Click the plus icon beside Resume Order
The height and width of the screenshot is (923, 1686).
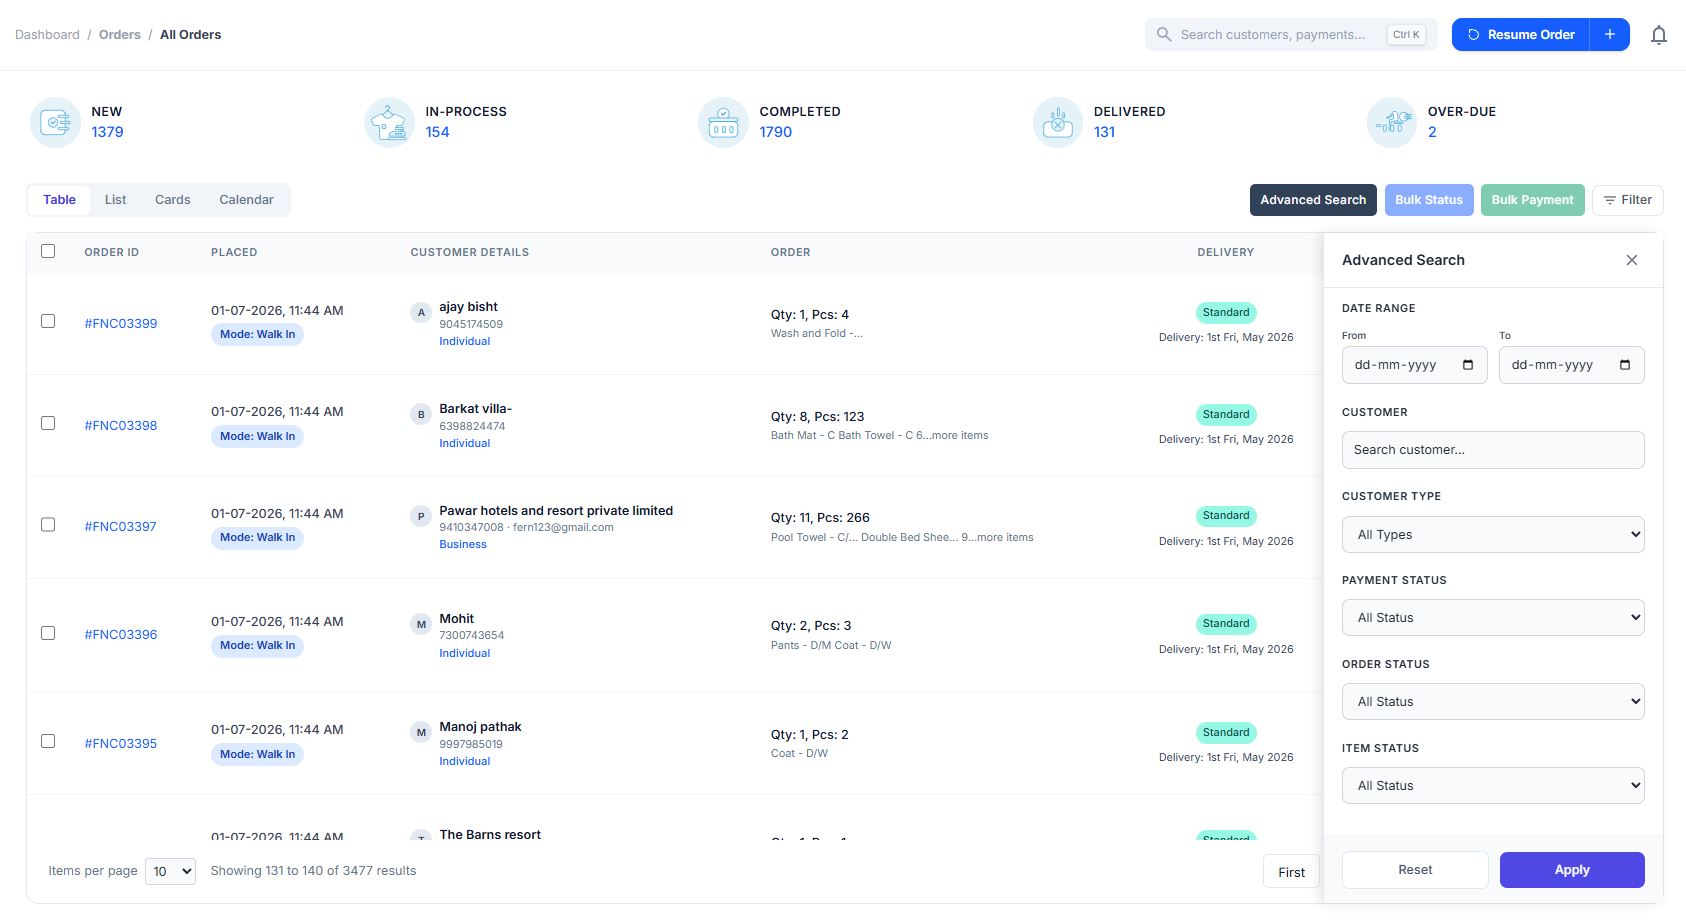[x=1609, y=35]
